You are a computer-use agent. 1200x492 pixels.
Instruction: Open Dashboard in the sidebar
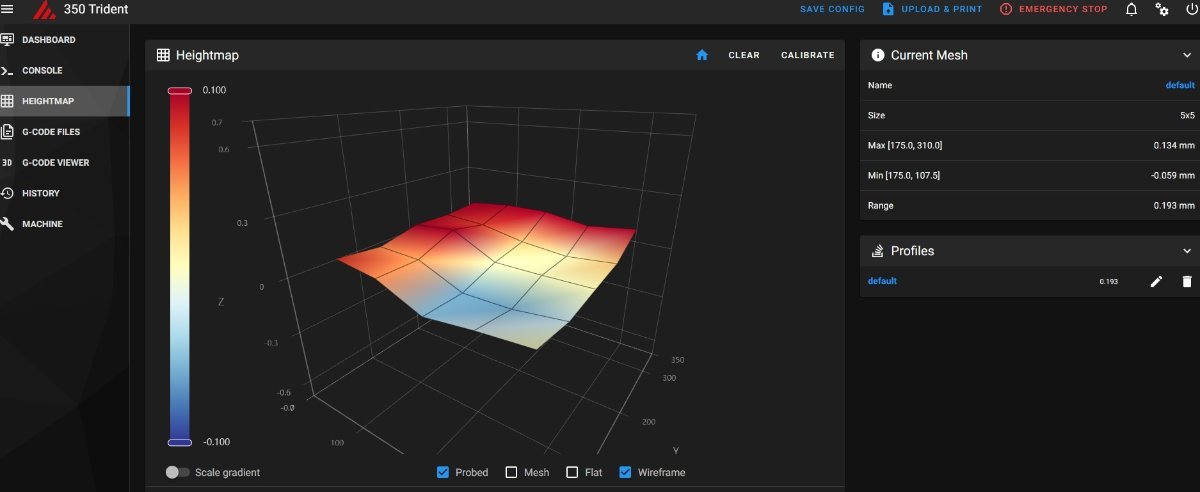point(65,40)
